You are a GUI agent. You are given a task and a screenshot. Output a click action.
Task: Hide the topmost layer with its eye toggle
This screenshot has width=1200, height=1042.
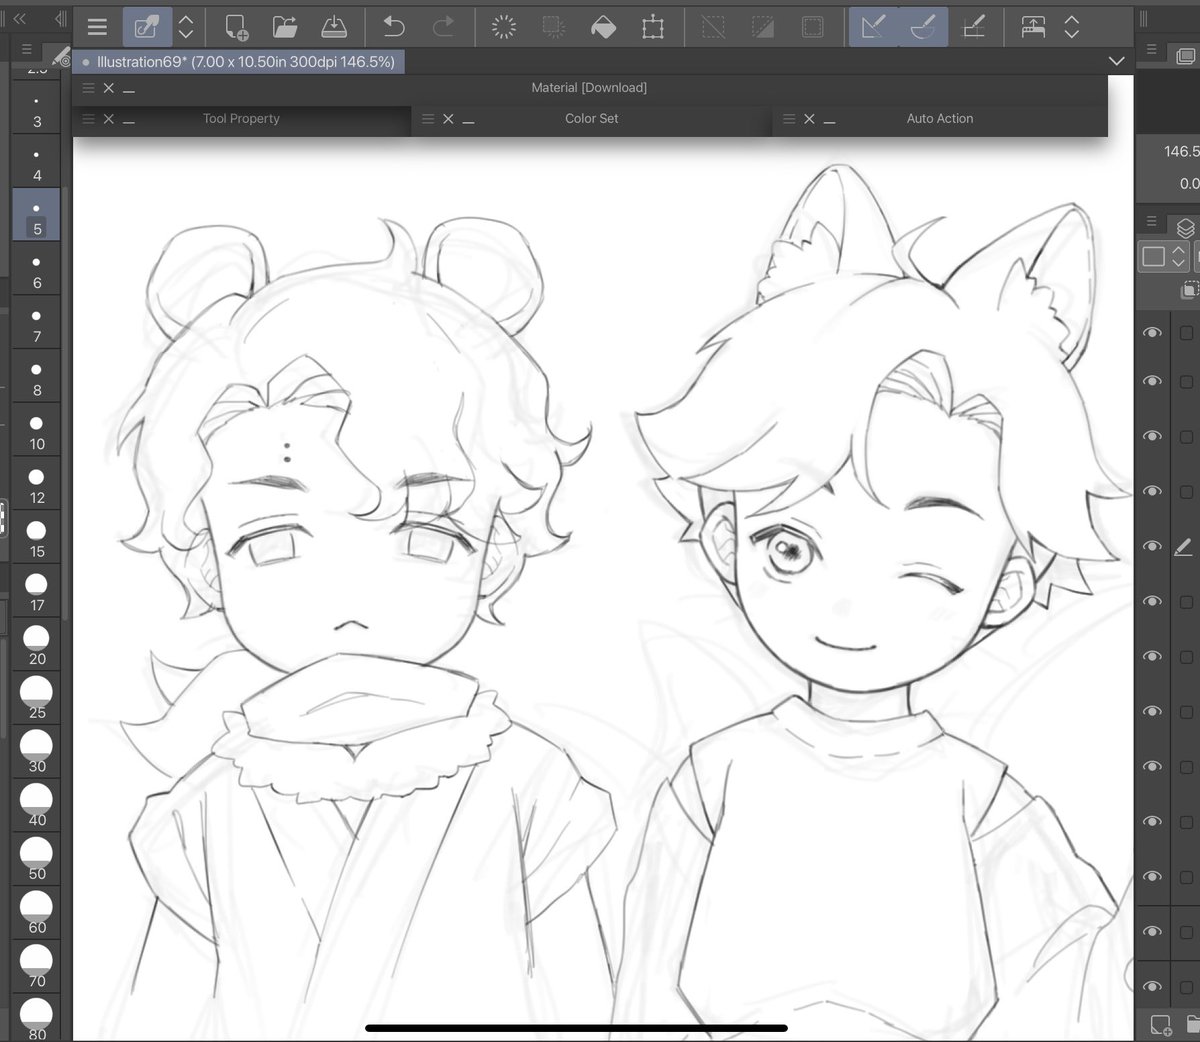[1153, 333]
